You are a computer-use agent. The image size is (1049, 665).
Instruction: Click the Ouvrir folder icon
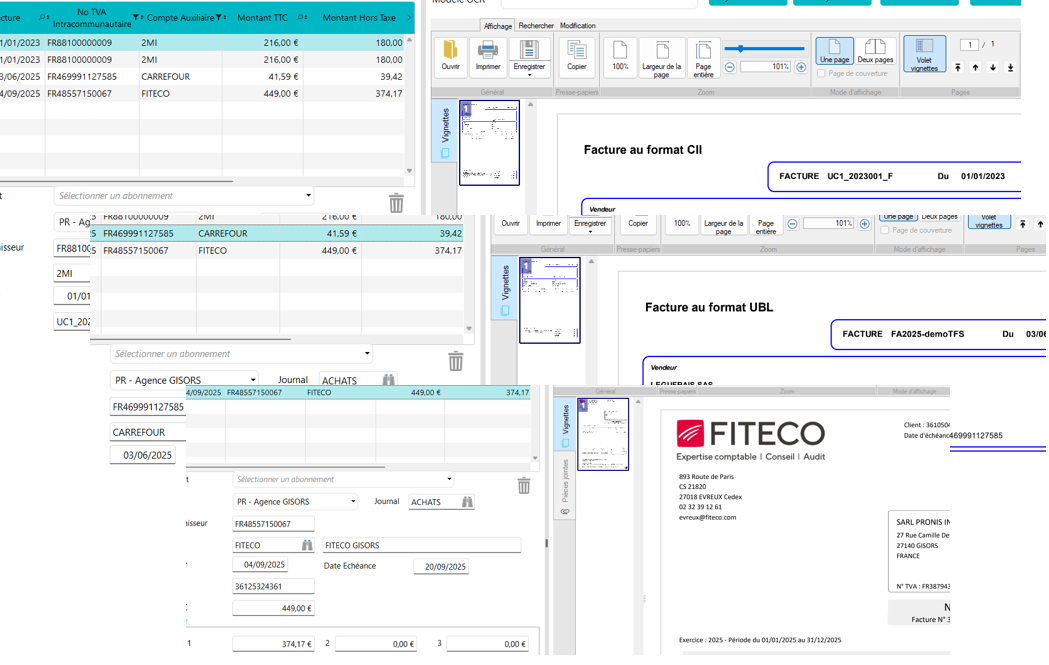click(x=451, y=55)
